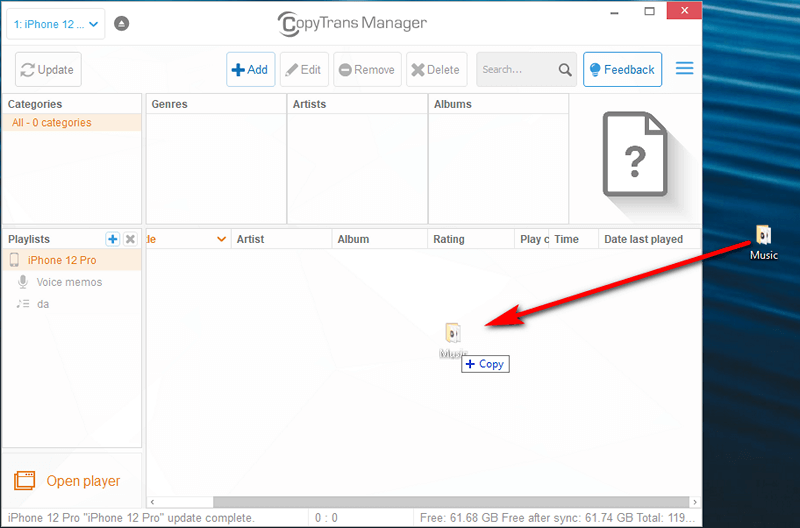800x528 pixels.
Task: Open the hamburger main menu
Action: (684, 68)
